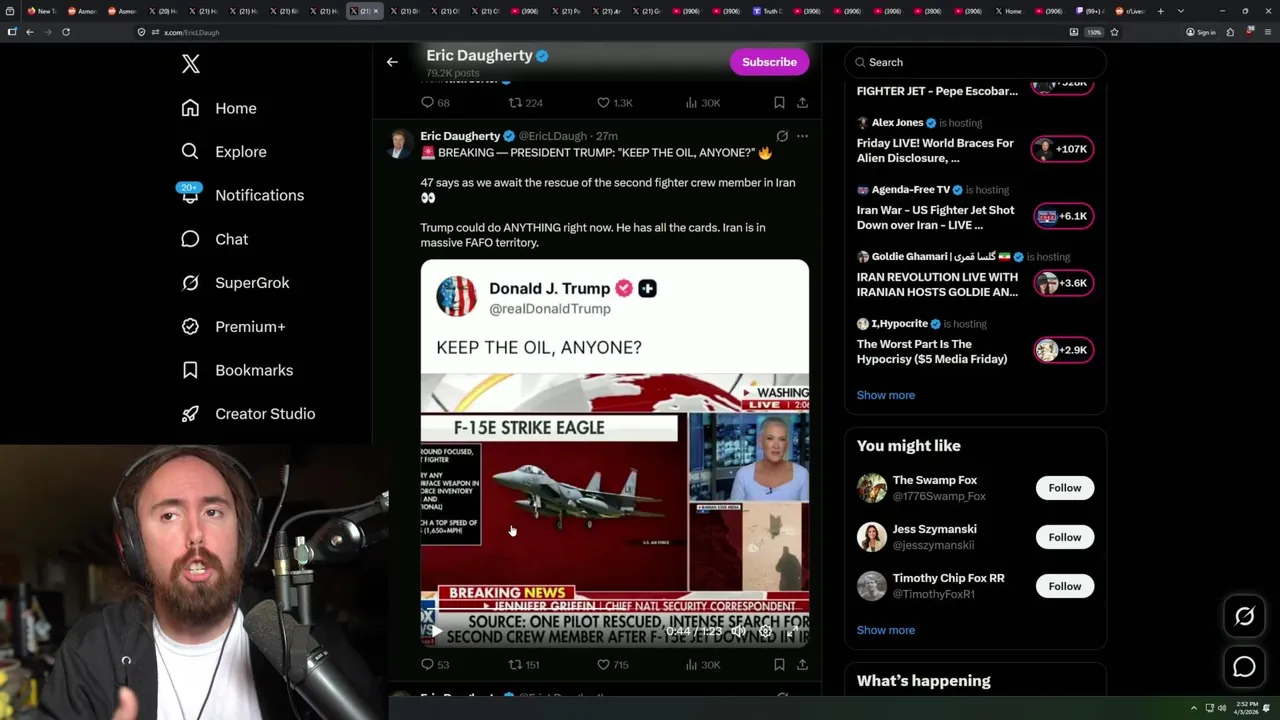Open Chat from the sidebar
The width and height of the screenshot is (1280, 720).
(x=214, y=239)
